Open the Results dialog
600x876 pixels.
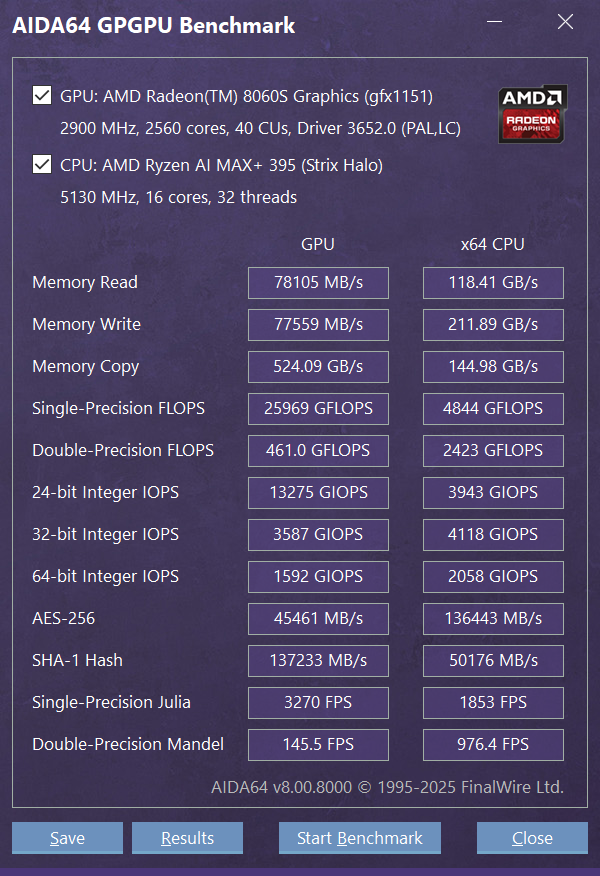(187, 838)
